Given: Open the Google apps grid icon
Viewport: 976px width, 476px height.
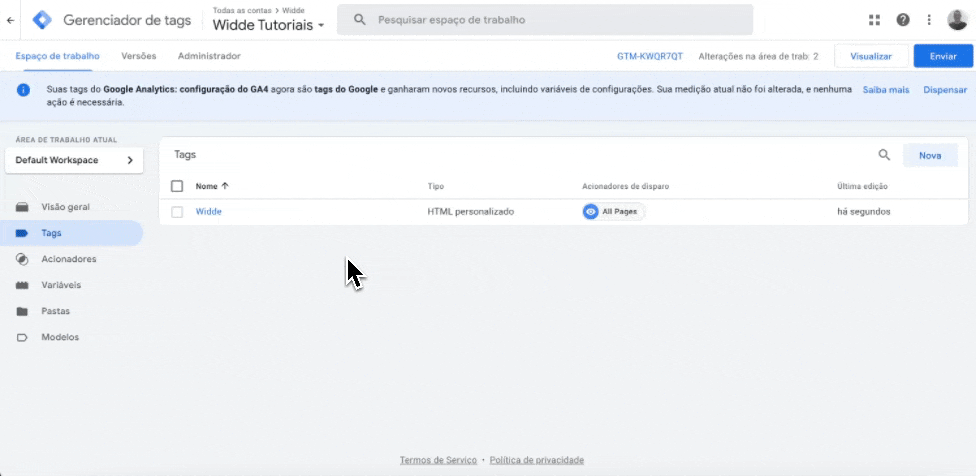Looking at the screenshot, I should point(875,20).
